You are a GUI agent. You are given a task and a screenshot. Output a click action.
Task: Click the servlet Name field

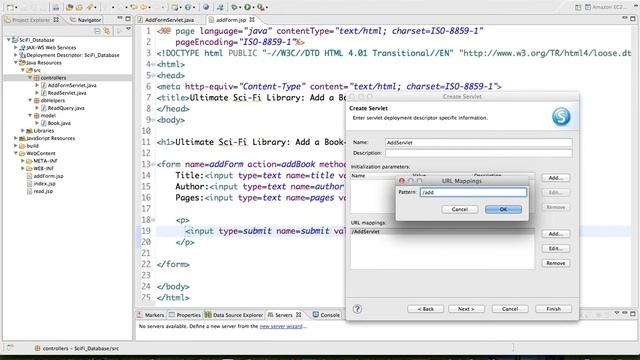[x=478, y=142]
